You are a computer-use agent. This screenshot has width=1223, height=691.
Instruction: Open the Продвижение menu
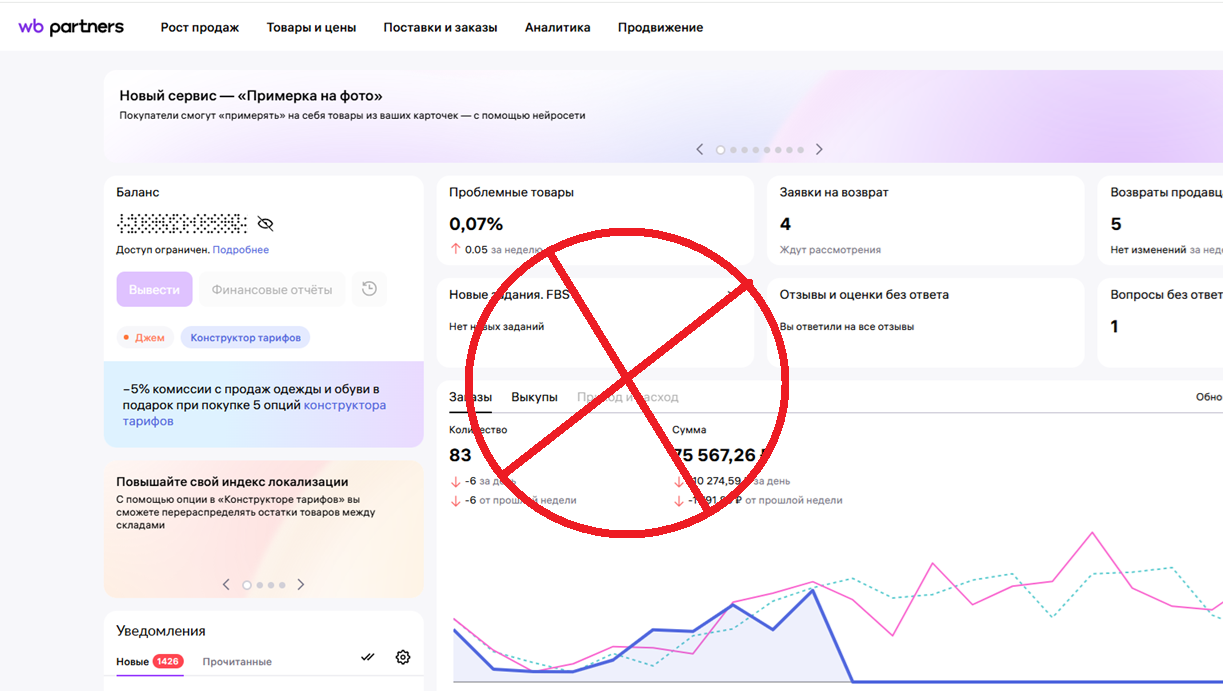tap(662, 27)
